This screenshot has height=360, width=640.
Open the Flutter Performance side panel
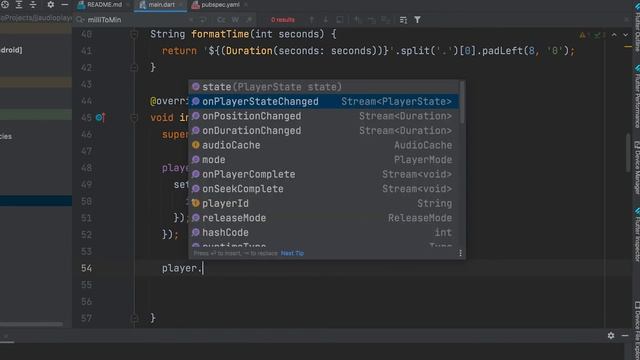click(x=637, y=96)
